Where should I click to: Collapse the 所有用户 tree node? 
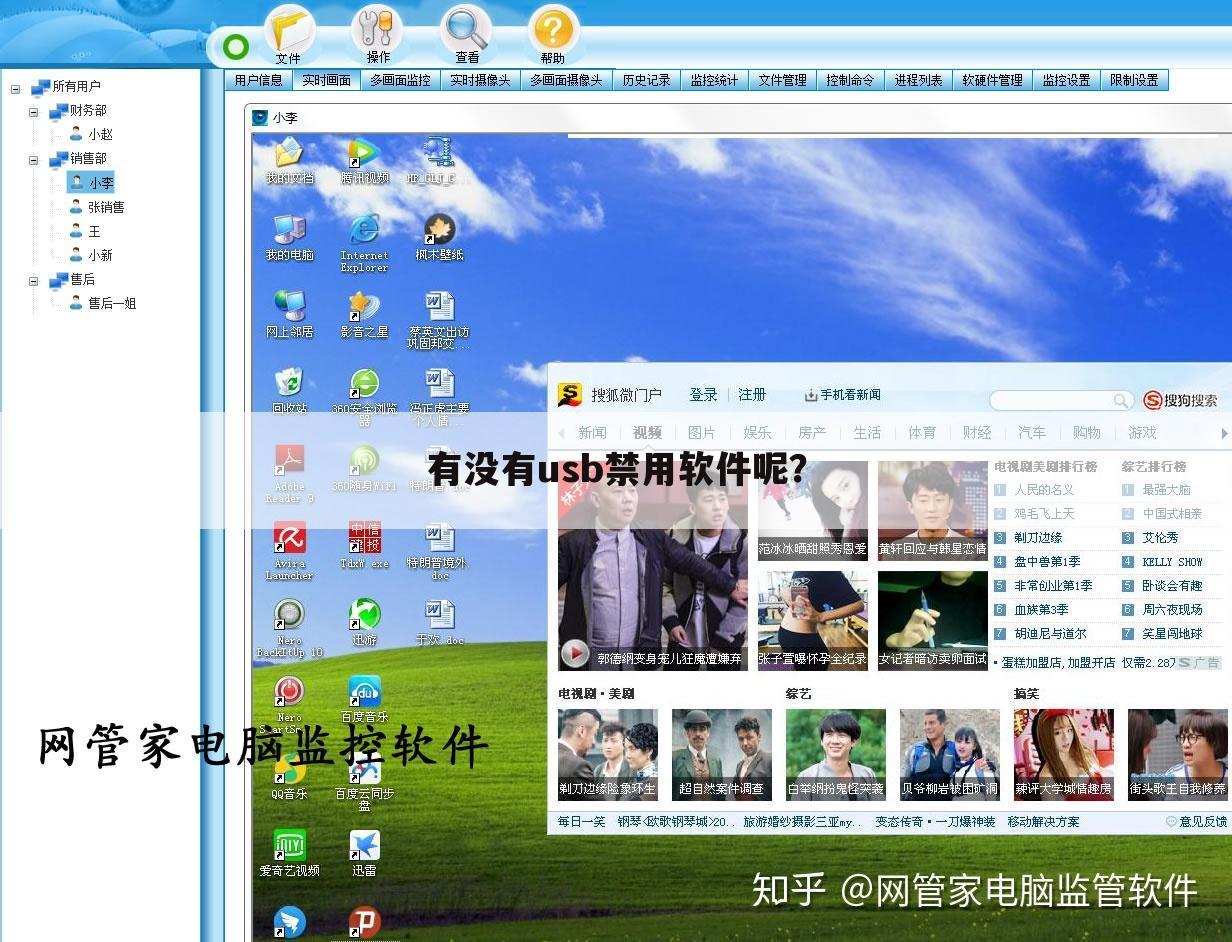click(x=16, y=88)
